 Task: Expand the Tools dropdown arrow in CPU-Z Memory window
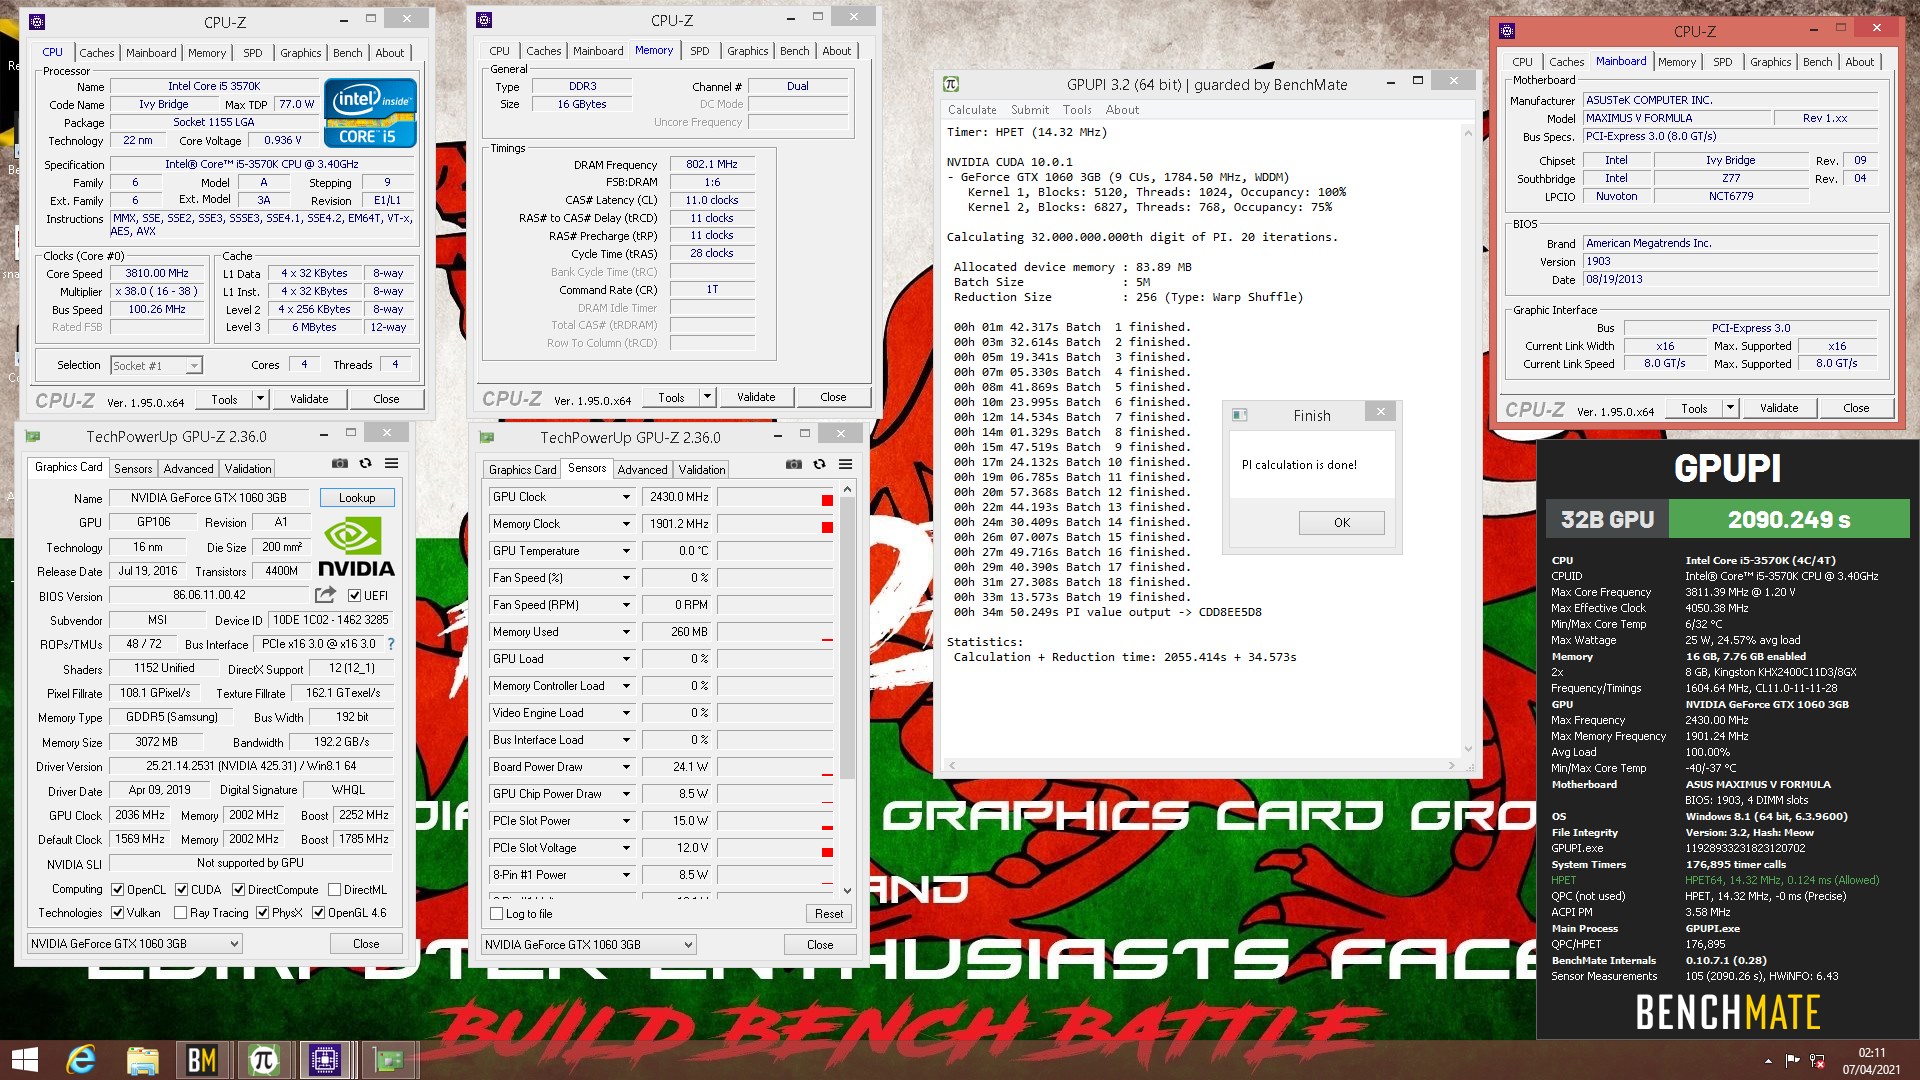707,397
